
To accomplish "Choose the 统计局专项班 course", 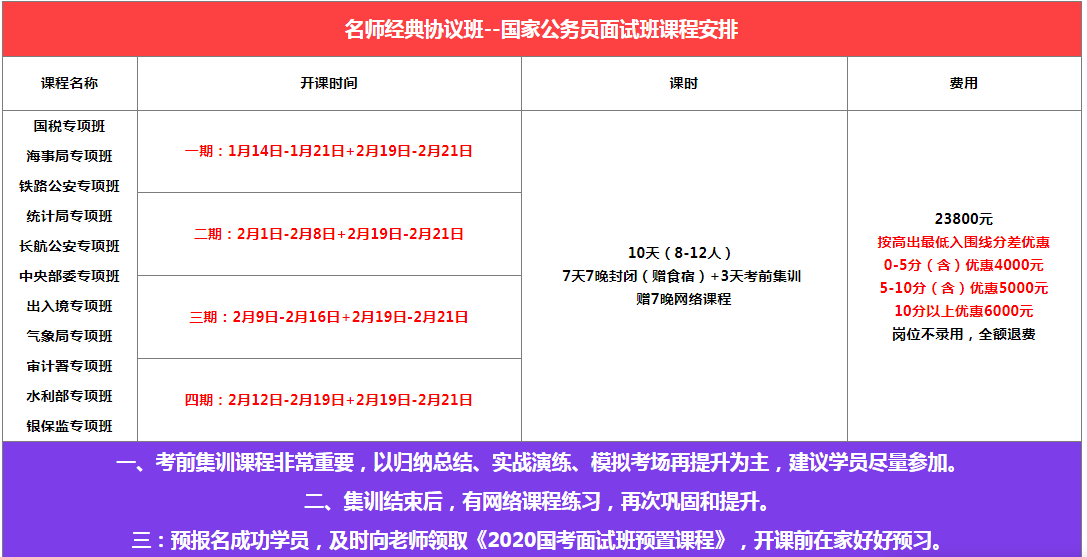I will (69, 216).
